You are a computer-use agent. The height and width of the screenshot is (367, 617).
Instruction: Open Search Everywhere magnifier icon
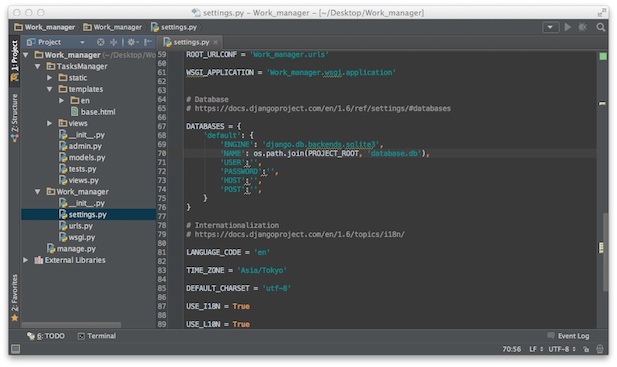[x=600, y=27]
